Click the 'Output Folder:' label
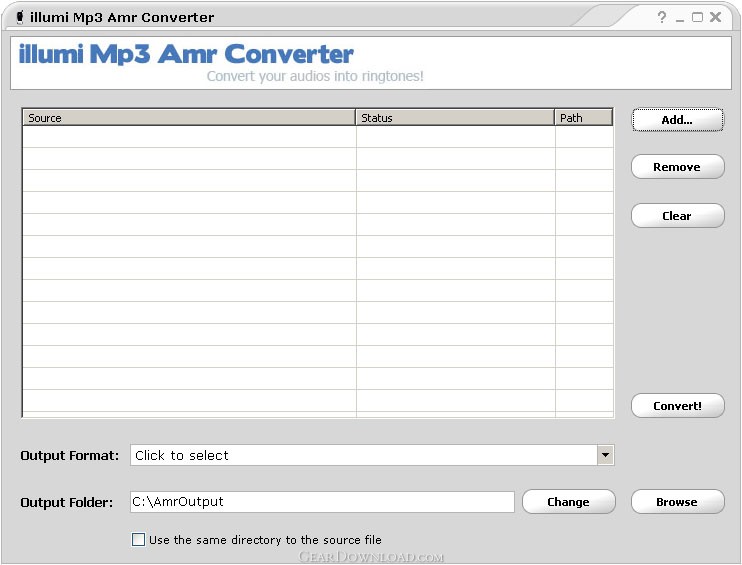The image size is (742, 565). click(x=67, y=502)
